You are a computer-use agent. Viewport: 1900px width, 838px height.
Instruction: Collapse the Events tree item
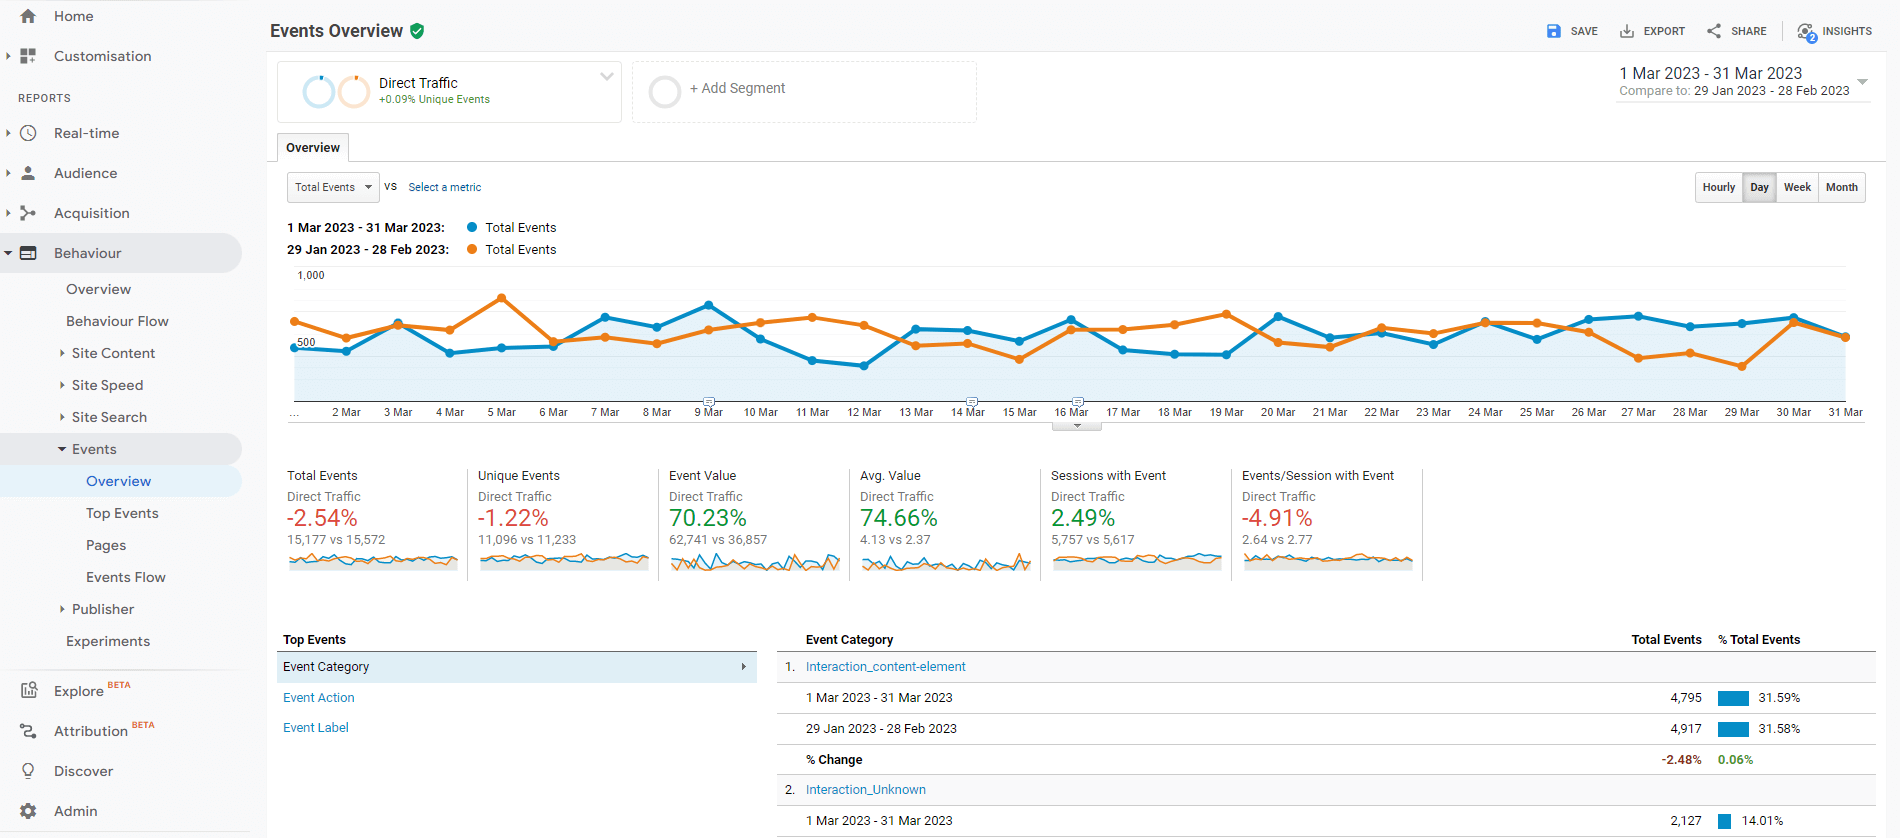pyautogui.click(x=62, y=449)
